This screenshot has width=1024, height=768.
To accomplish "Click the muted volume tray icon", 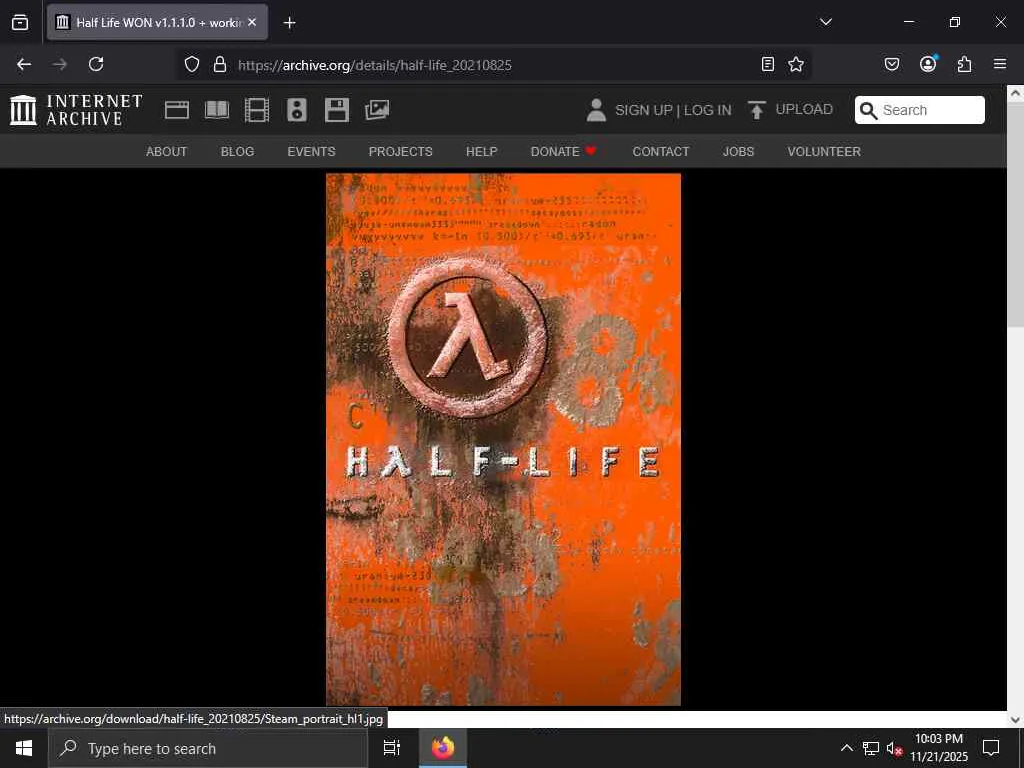I will (x=895, y=749).
